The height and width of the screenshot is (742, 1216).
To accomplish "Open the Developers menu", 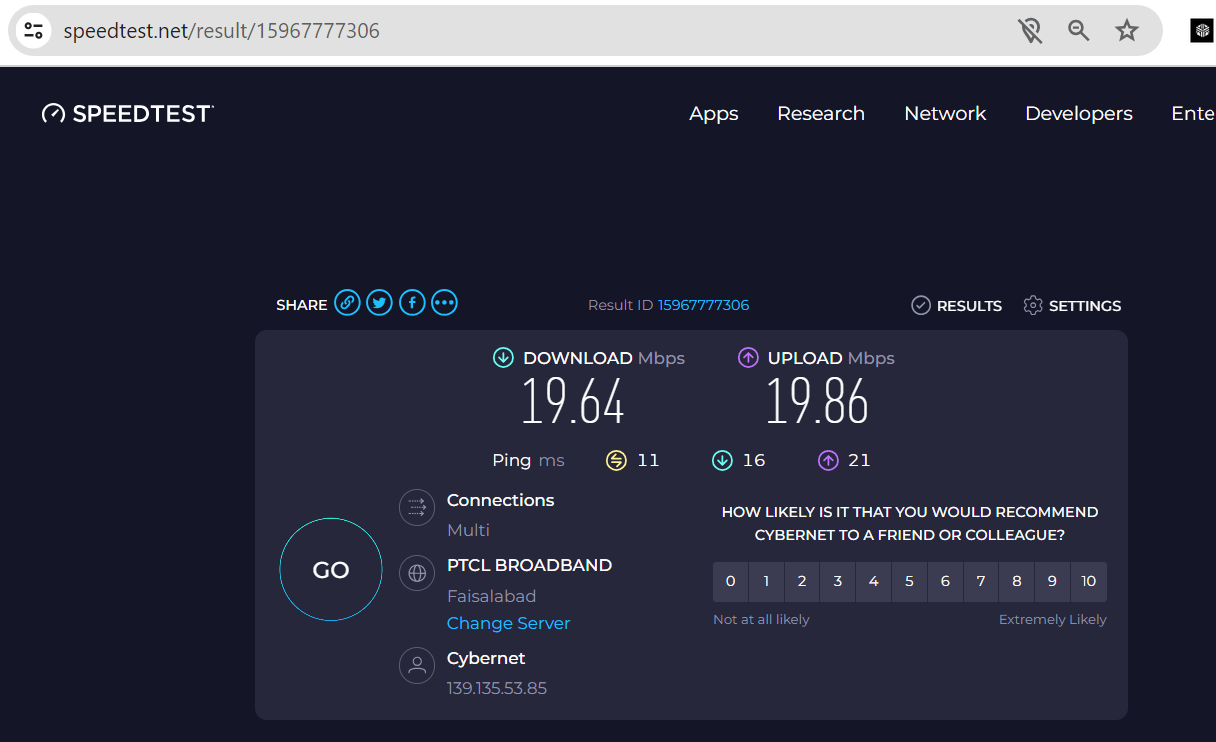I will [1079, 114].
